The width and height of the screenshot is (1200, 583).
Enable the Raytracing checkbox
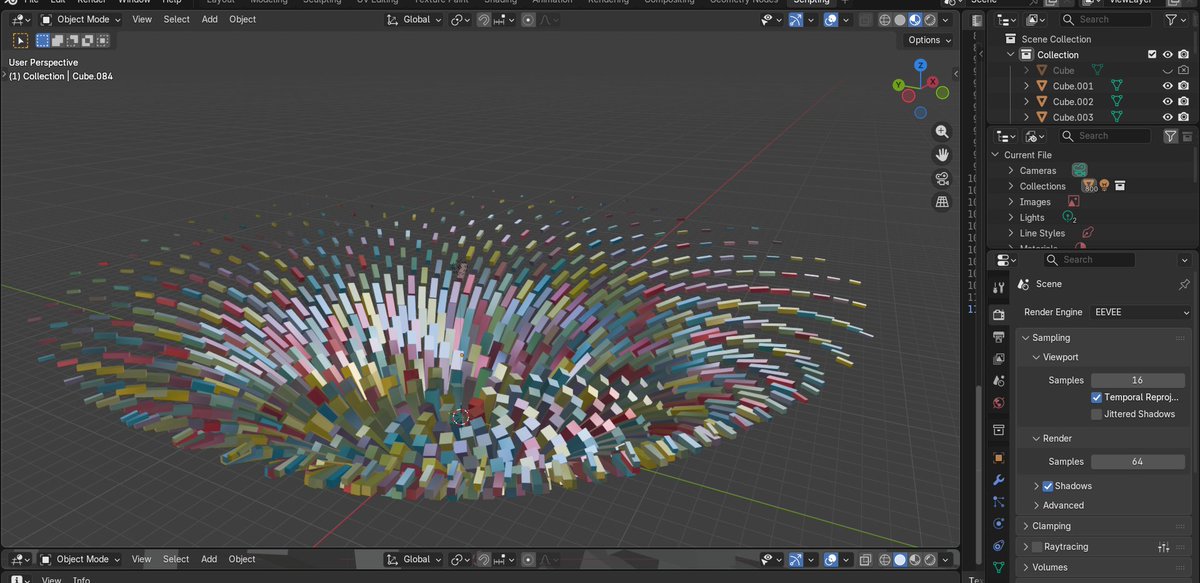point(1037,547)
